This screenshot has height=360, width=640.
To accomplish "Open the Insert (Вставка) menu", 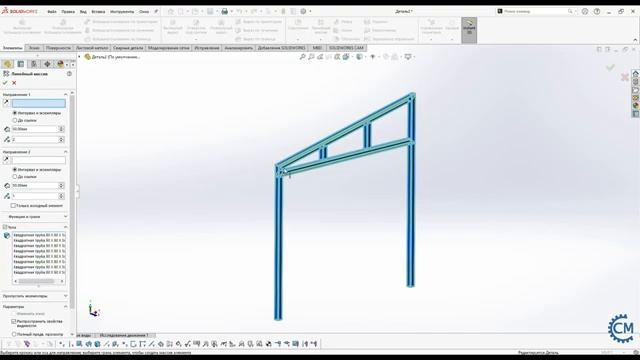I will tap(98, 11).
